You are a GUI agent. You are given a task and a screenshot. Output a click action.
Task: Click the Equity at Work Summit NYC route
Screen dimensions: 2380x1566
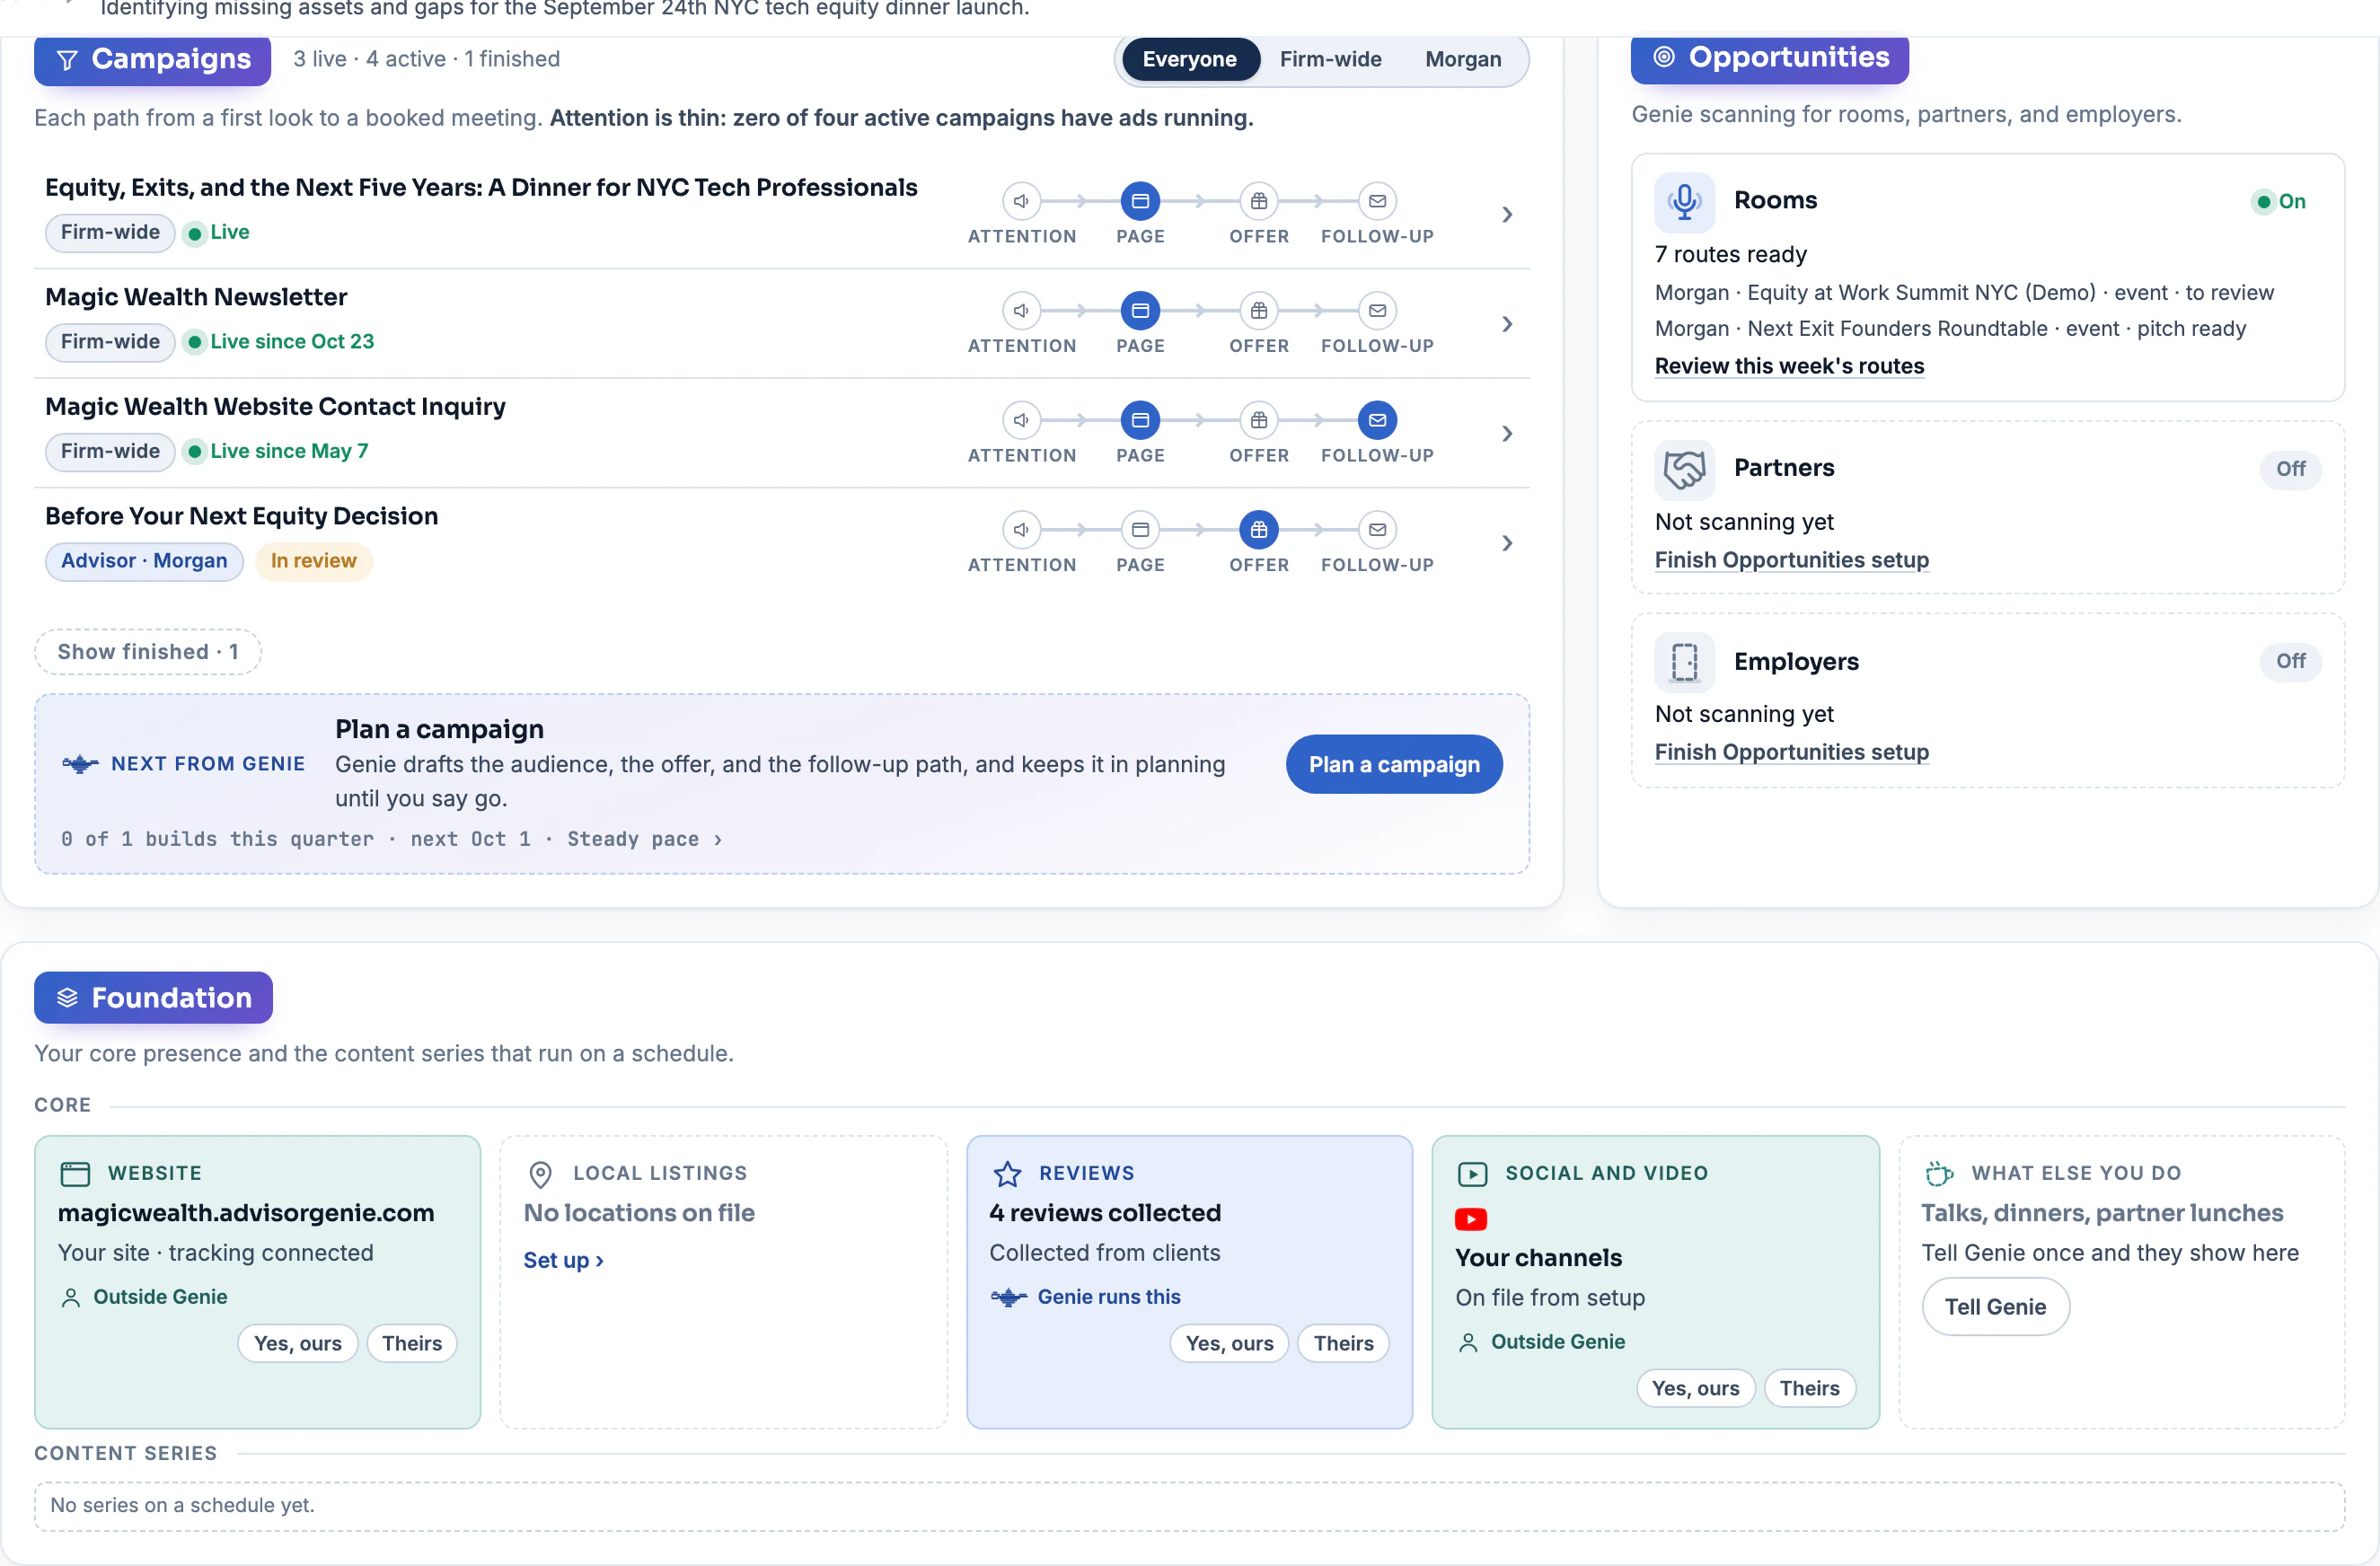click(1964, 293)
